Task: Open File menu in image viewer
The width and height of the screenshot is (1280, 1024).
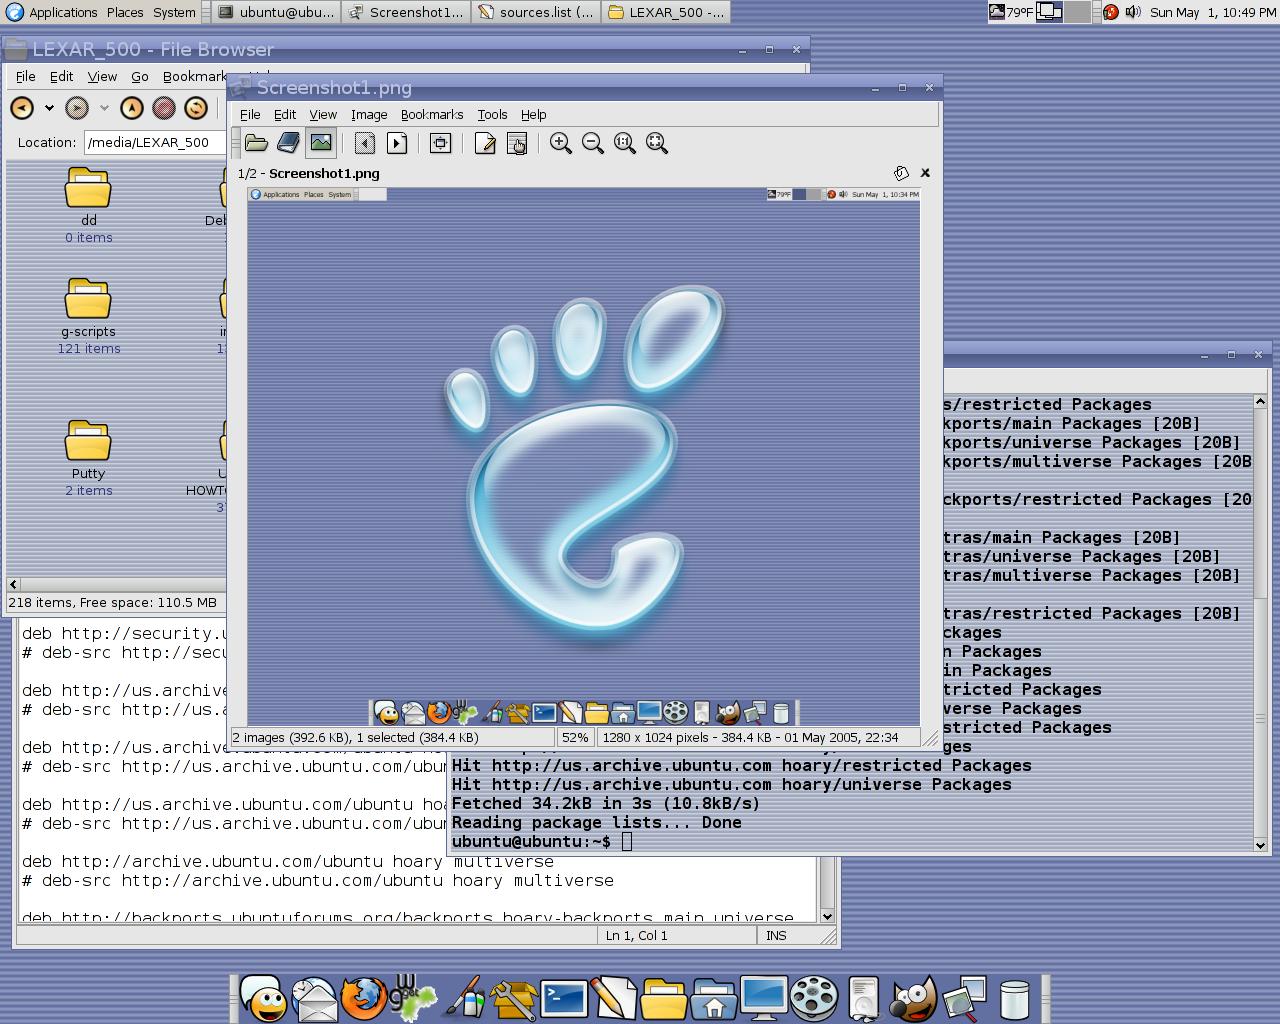Action: 250,114
